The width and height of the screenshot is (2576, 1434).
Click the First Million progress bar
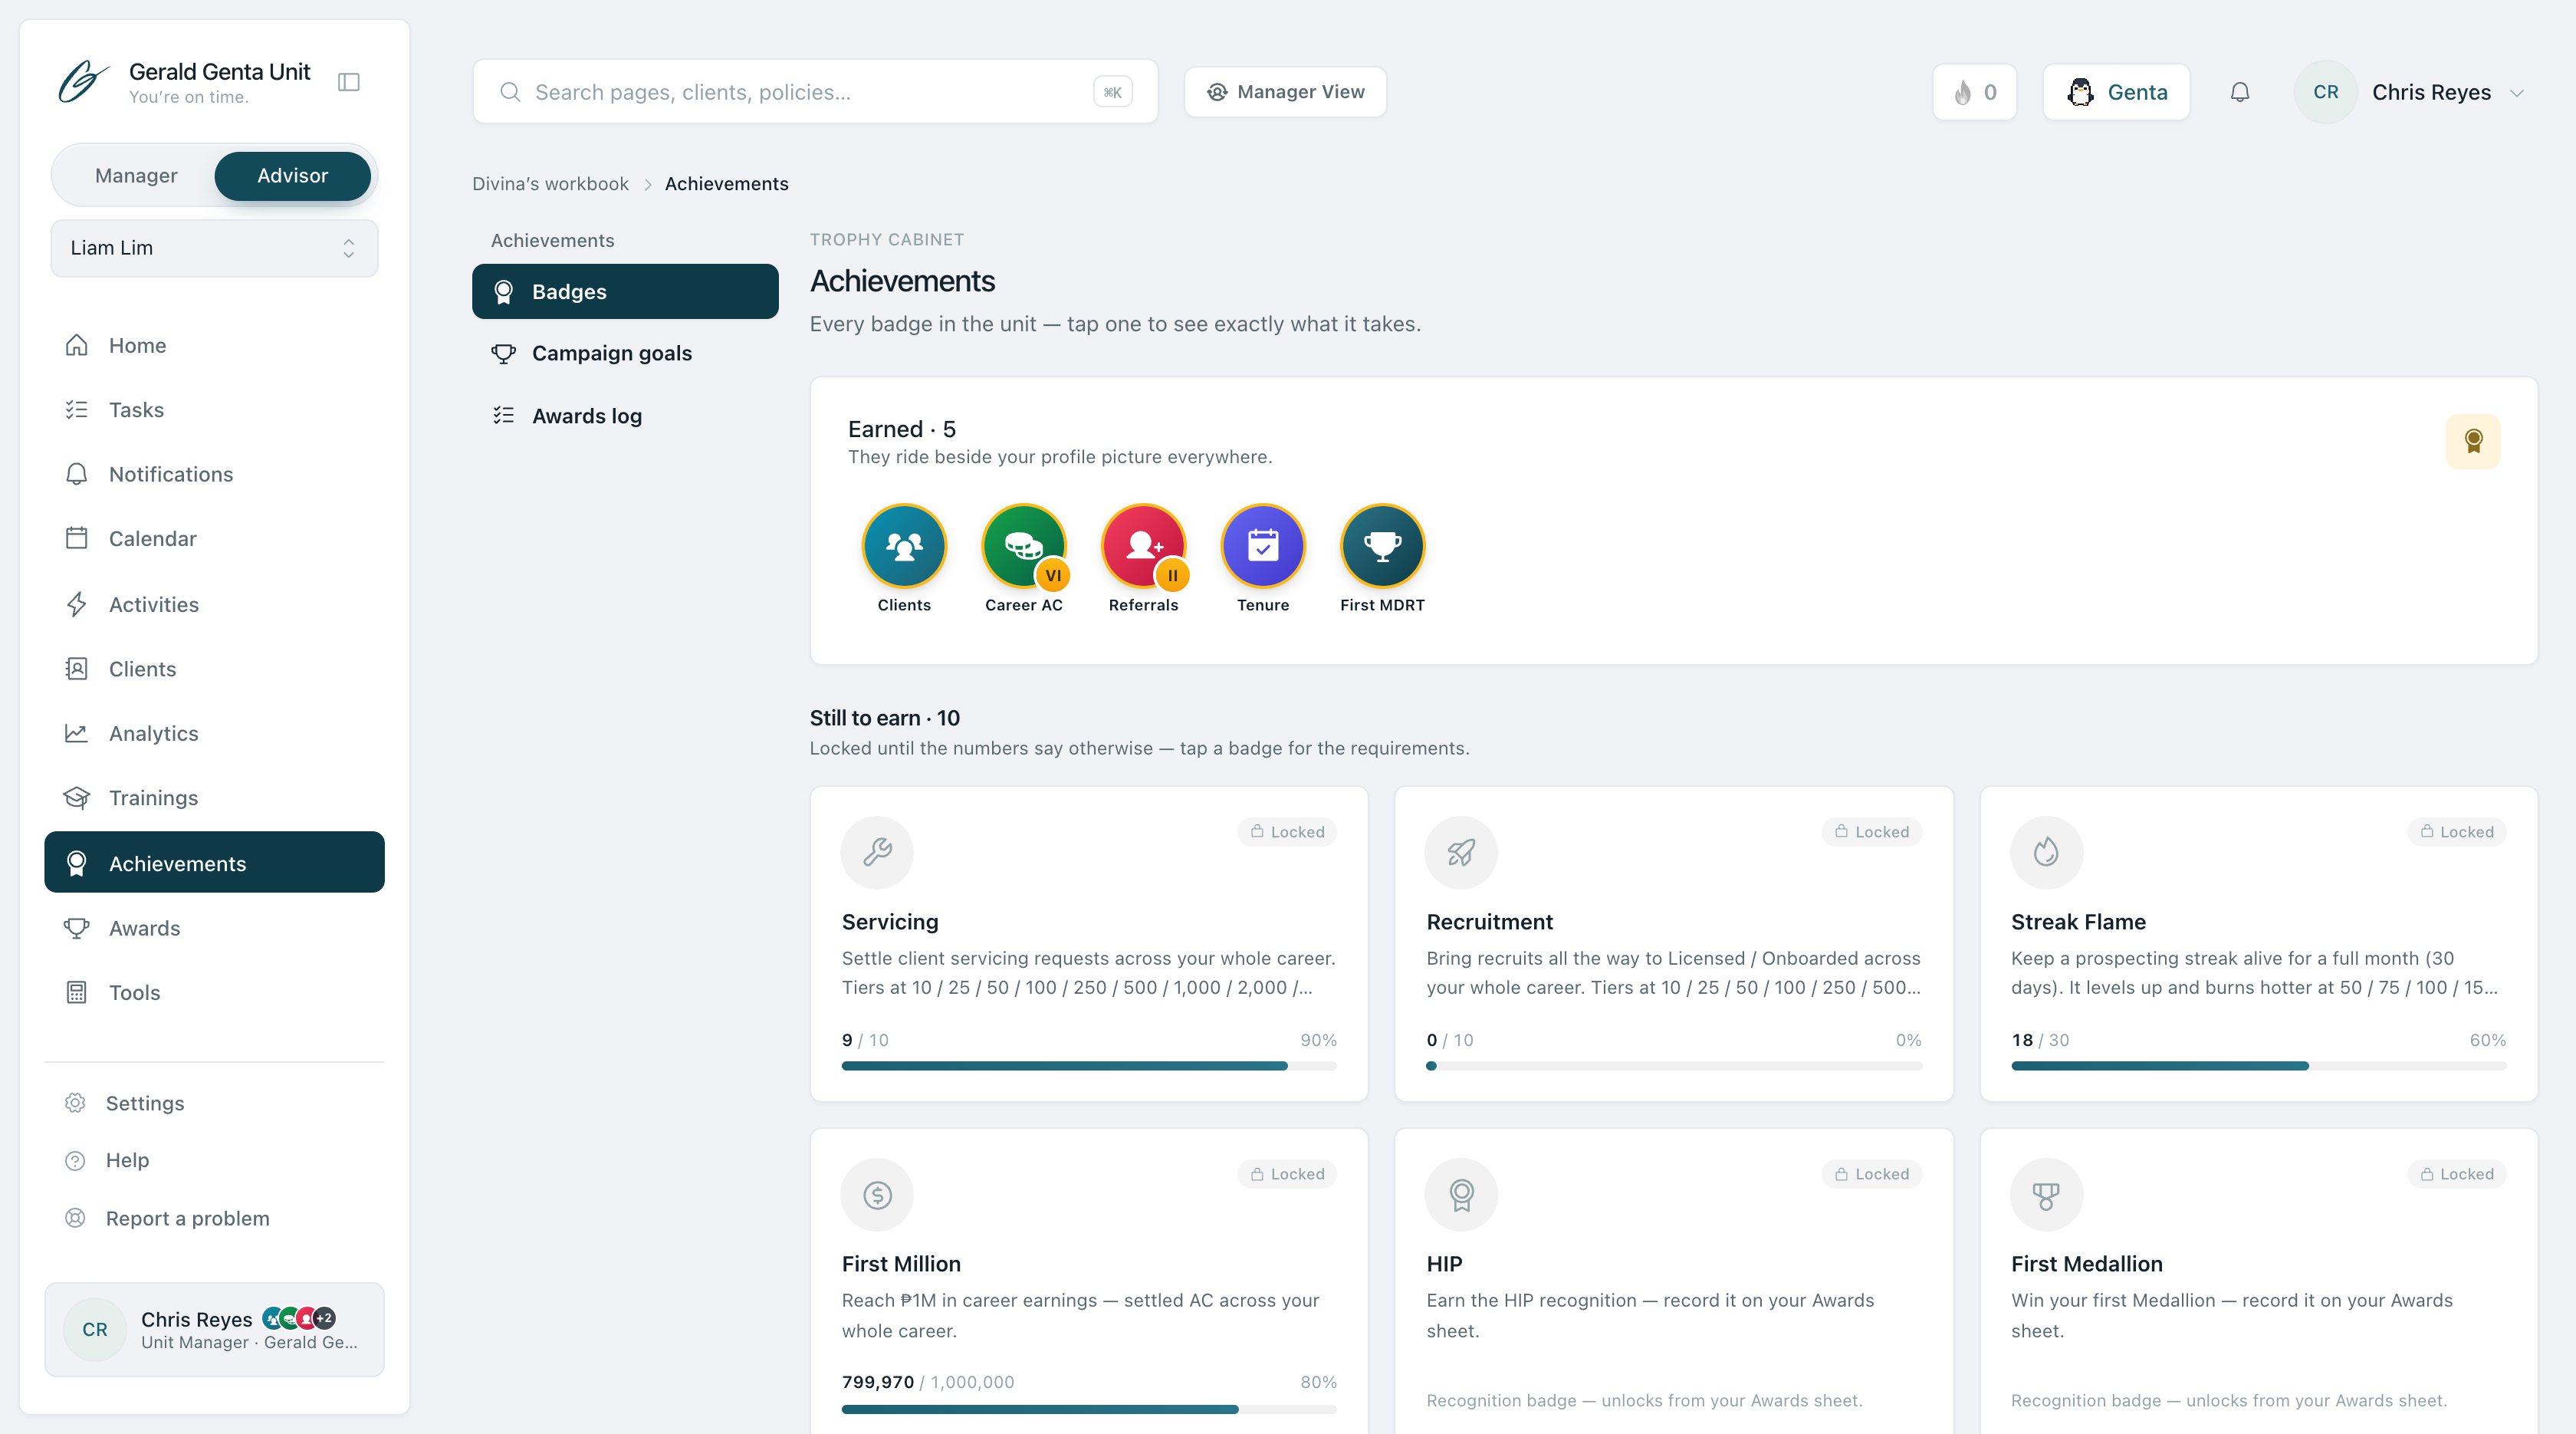(x=1089, y=1409)
